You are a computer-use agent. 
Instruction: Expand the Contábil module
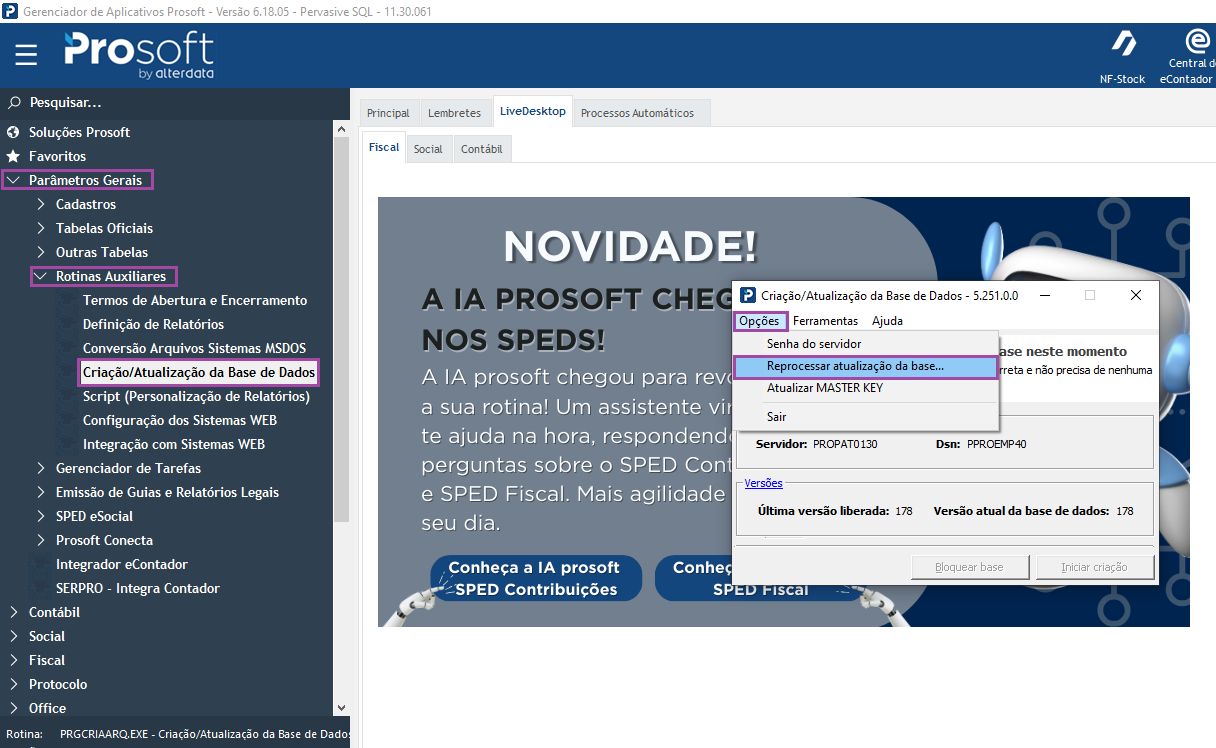point(14,612)
